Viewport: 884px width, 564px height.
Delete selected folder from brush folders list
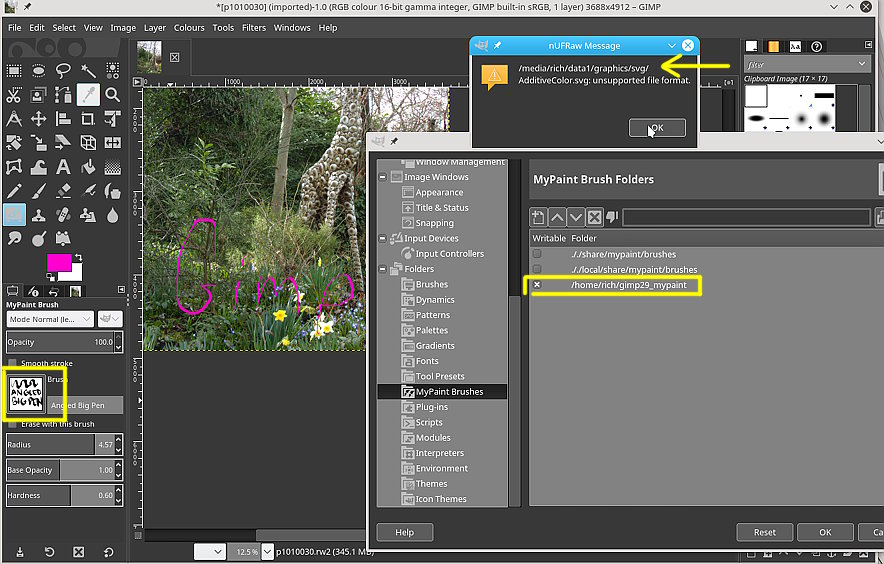point(594,217)
